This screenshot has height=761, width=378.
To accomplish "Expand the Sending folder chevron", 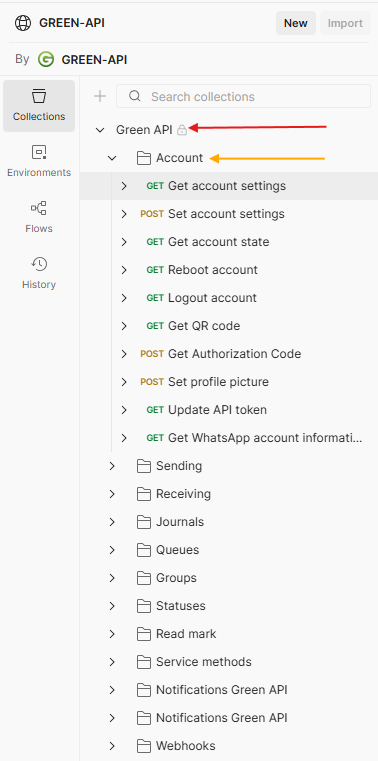I will (x=112, y=466).
